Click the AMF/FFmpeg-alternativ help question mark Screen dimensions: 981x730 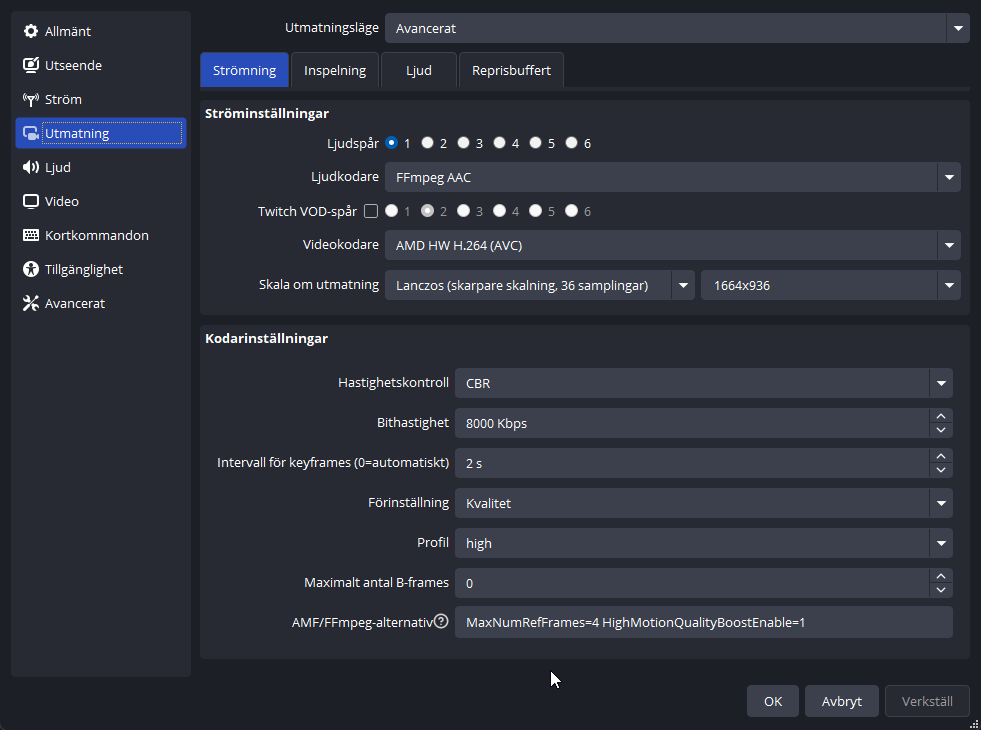pyautogui.click(x=441, y=622)
